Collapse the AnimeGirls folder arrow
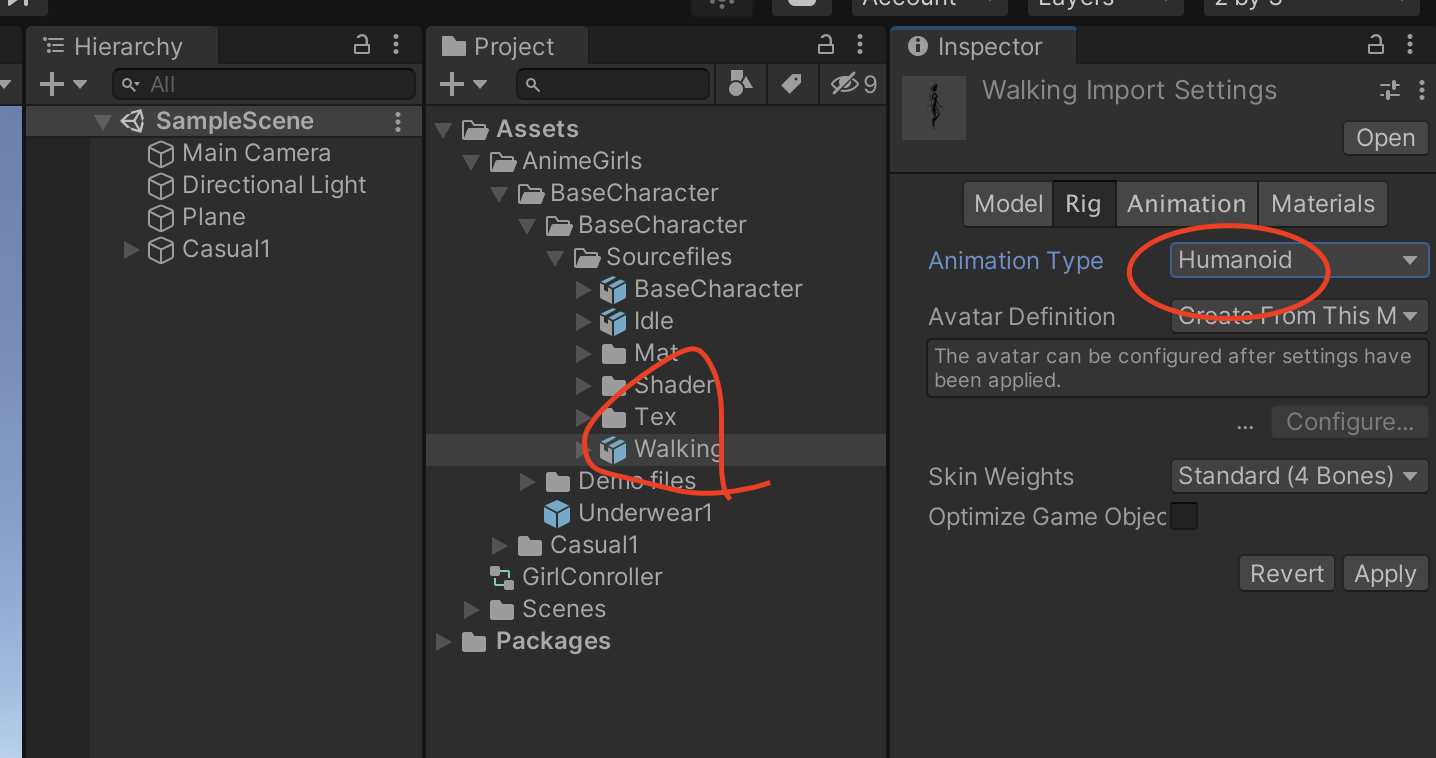The height and width of the screenshot is (758, 1436). click(471, 162)
